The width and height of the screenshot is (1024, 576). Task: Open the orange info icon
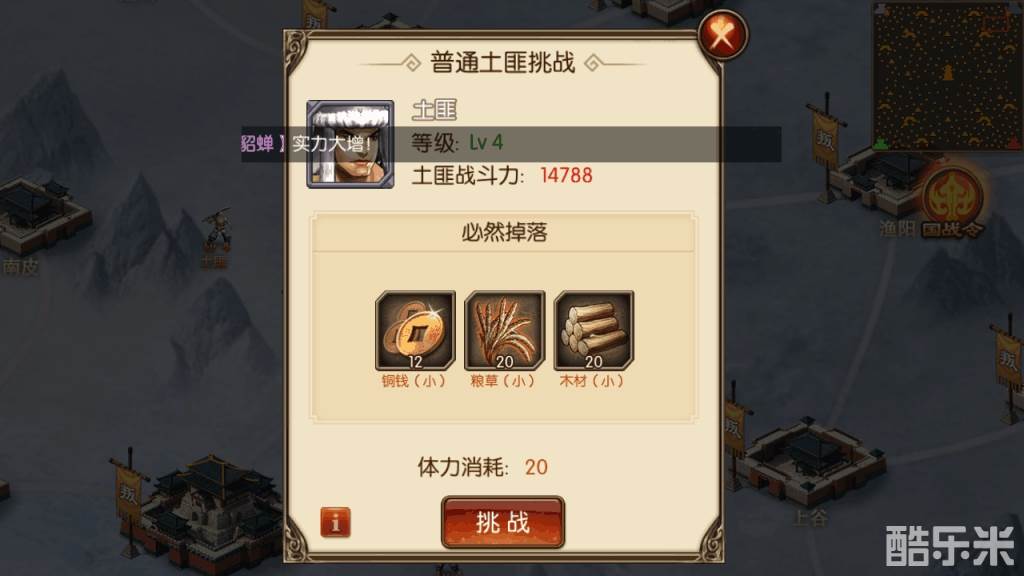(x=336, y=522)
